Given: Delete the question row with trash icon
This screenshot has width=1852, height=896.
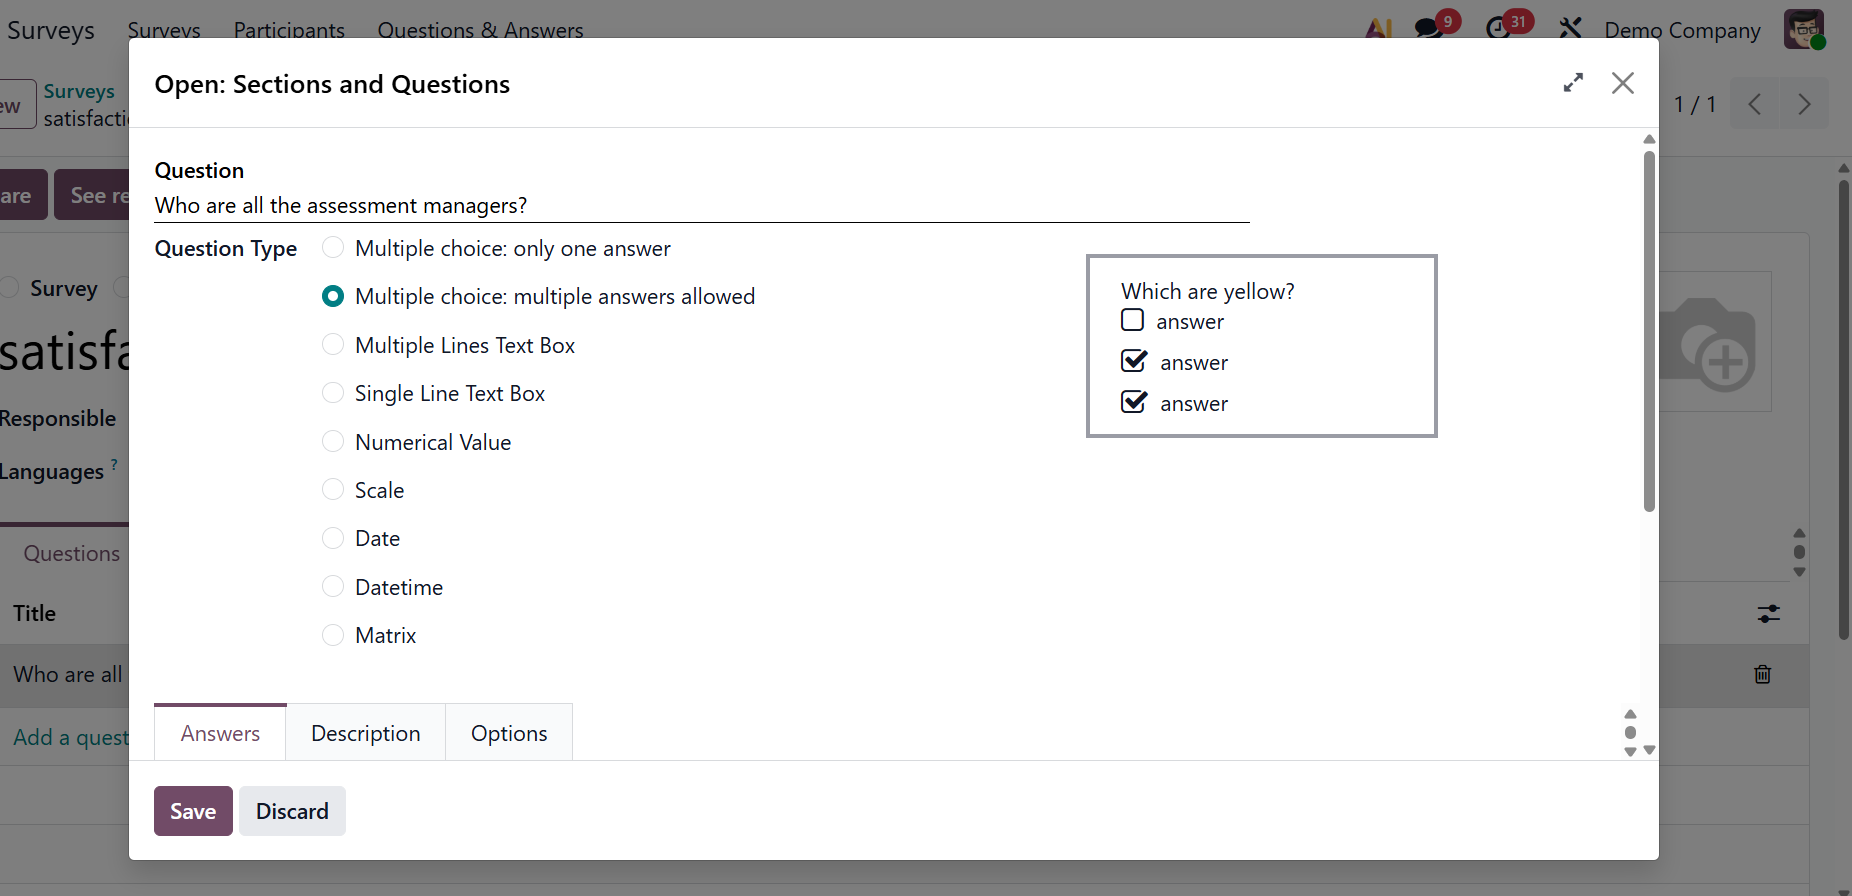Looking at the screenshot, I should click(1762, 674).
